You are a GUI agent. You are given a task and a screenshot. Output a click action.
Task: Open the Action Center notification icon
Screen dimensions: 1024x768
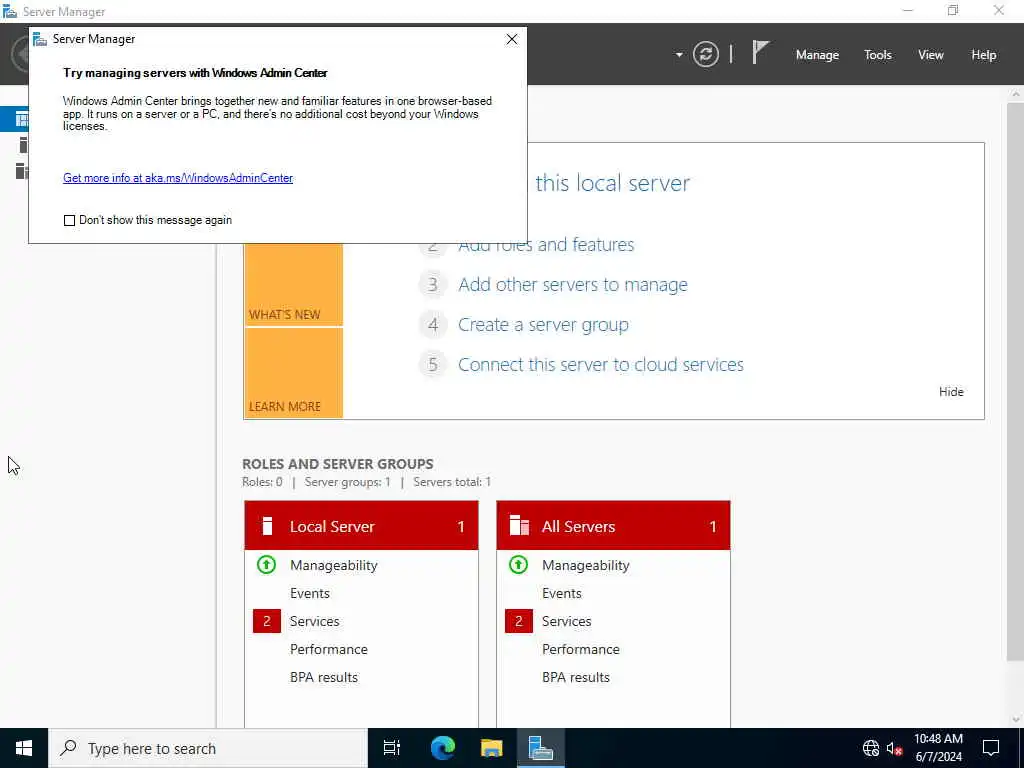pos(991,748)
